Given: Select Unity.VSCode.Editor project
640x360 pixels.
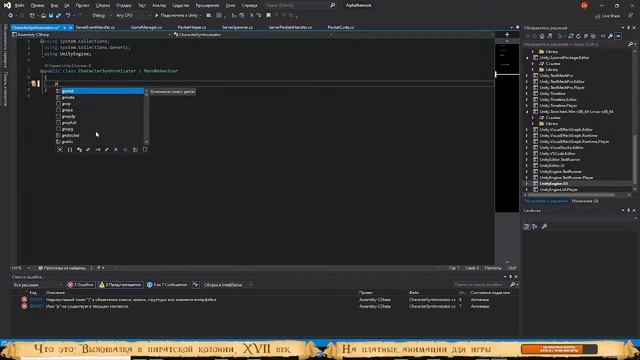Looking at the screenshot, I should tap(557, 153).
